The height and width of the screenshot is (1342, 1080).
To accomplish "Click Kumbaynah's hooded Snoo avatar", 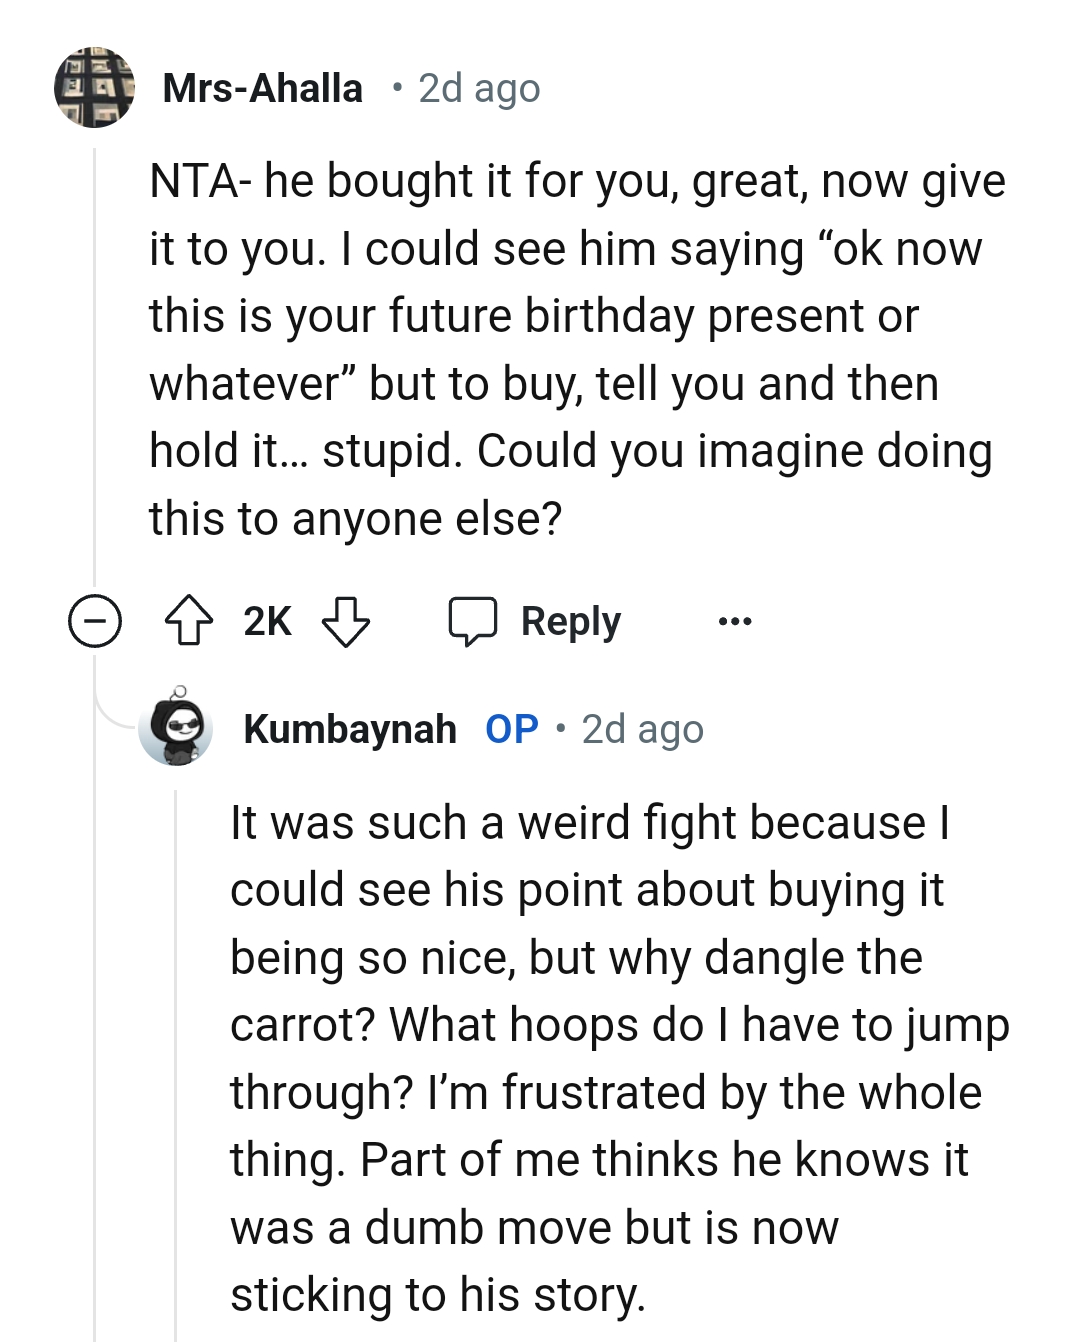I will (176, 729).
